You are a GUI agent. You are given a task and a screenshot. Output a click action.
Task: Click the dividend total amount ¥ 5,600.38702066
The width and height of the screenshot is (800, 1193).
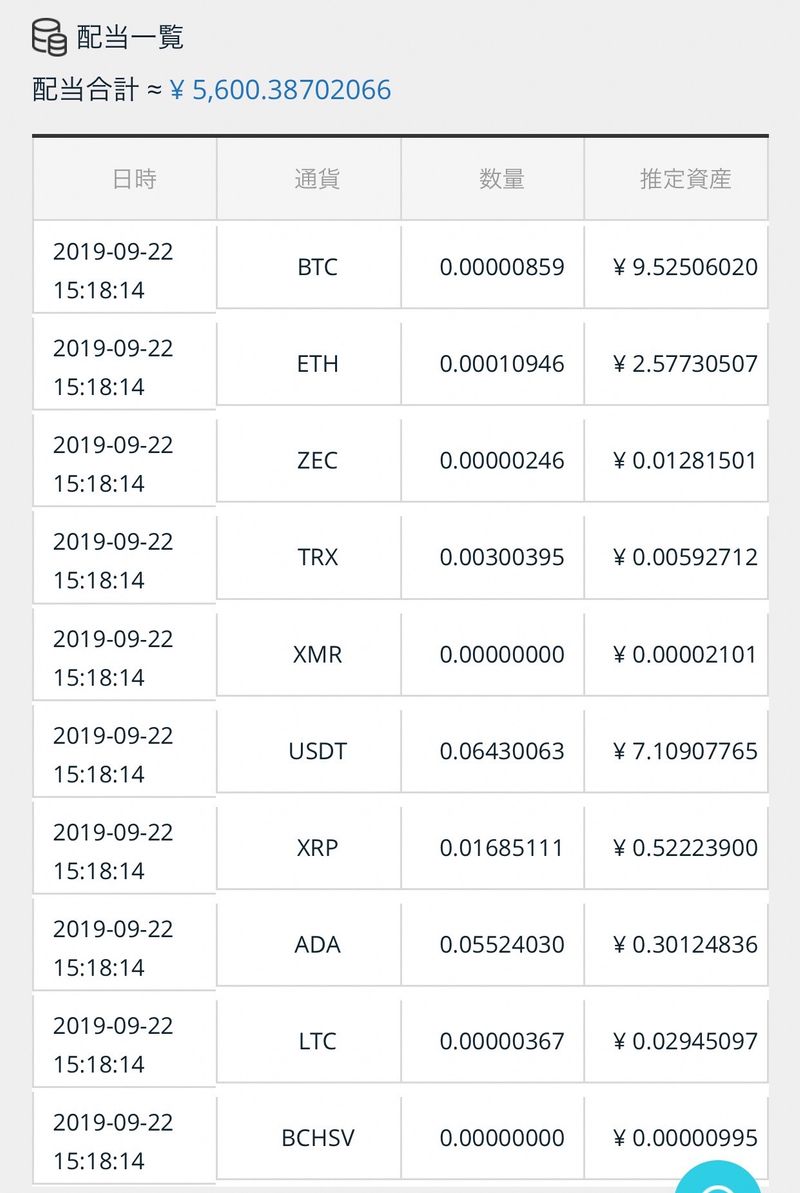click(281, 91)
